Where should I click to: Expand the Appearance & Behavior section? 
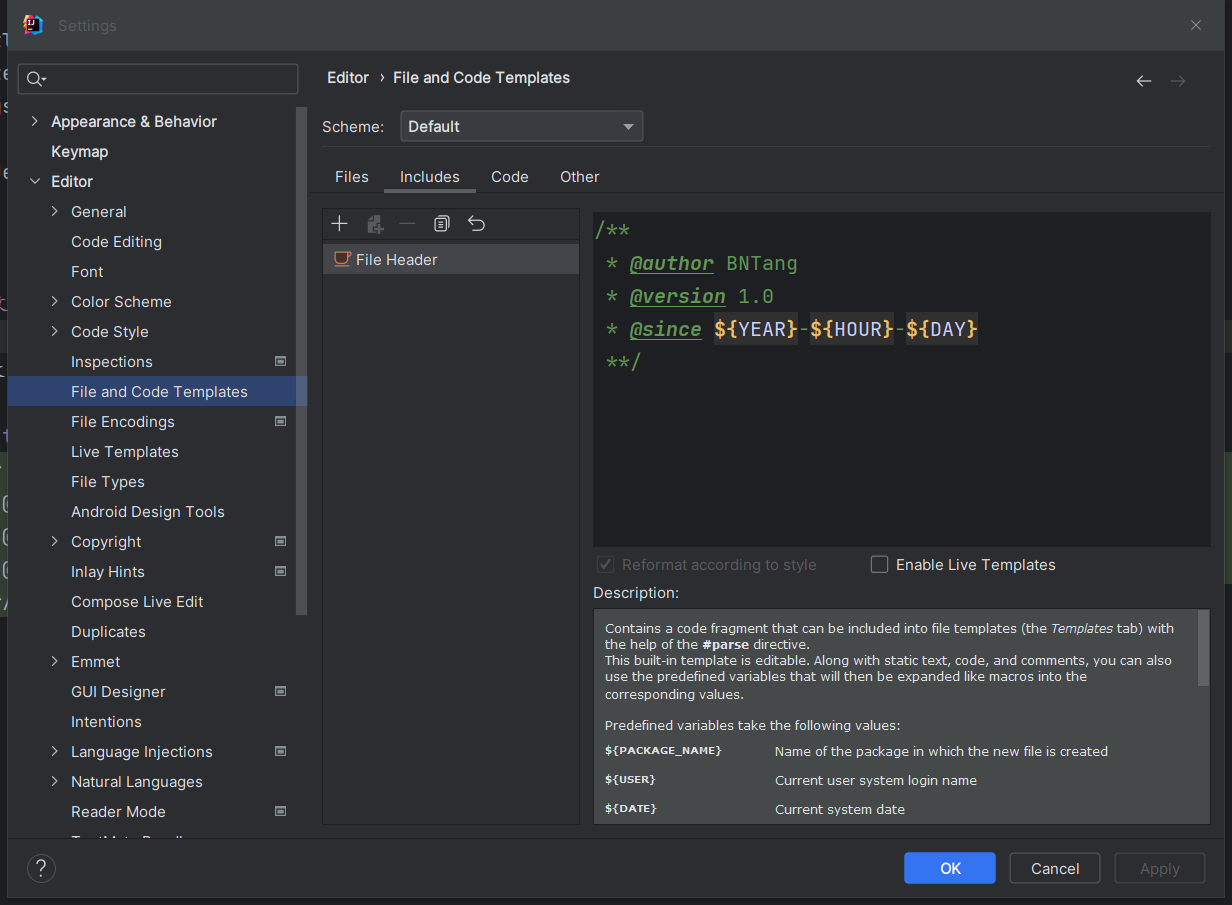(34, 121)
